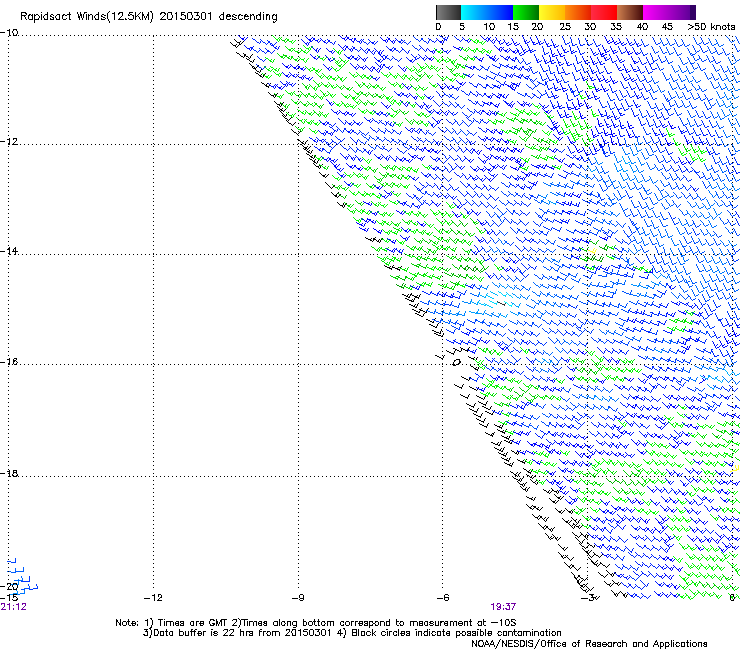Click the cyan wind barbs at bottom-left corner
Screen dimensions: 740x650
click(22, 577)
